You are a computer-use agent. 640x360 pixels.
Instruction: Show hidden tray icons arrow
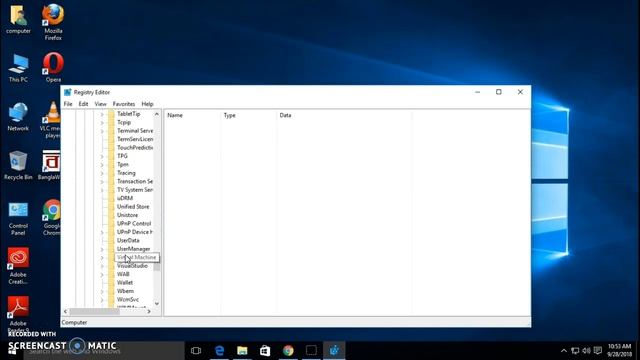(564, 351)
